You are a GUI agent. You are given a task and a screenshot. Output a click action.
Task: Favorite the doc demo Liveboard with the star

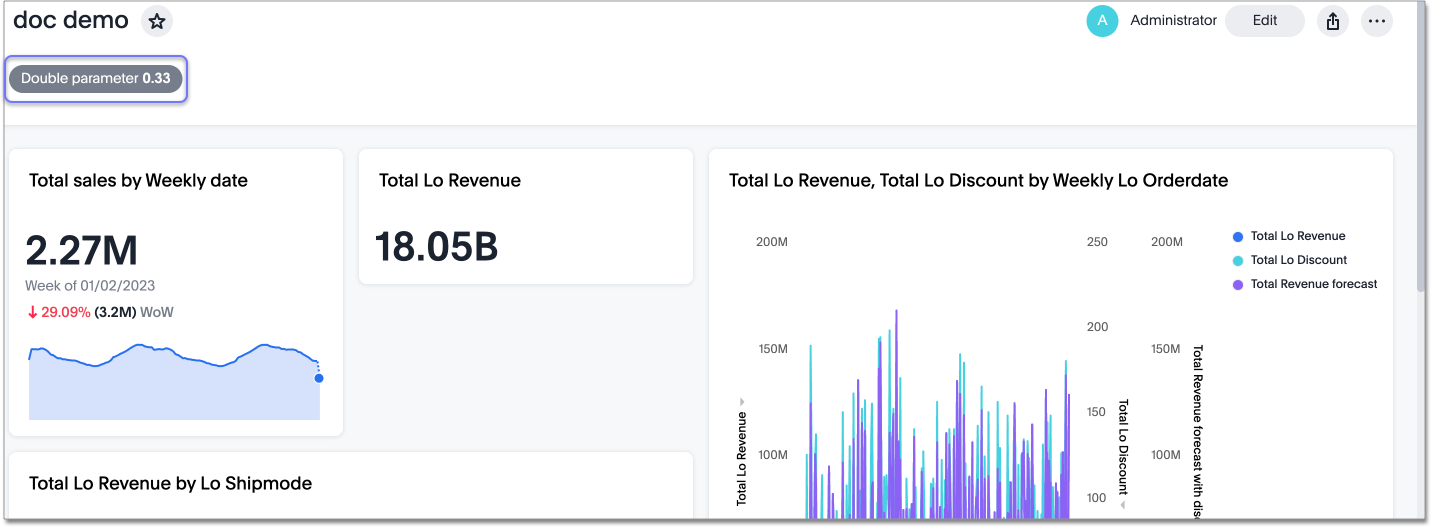156,21
